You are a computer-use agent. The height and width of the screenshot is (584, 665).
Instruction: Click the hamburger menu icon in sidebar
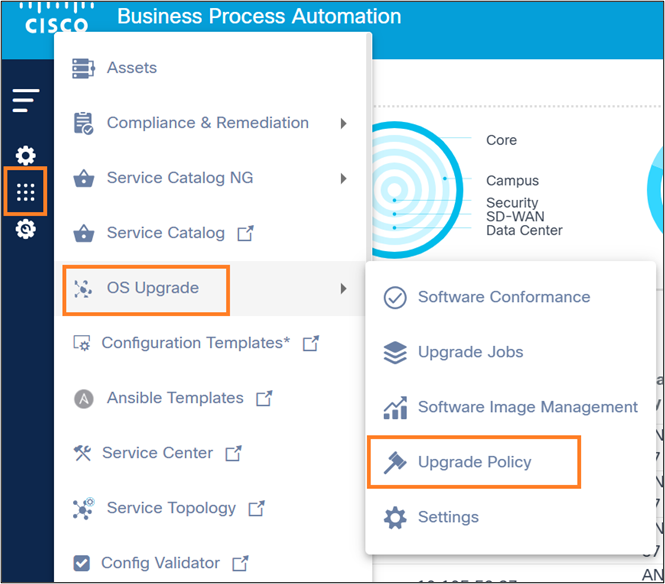coord(26,100)
